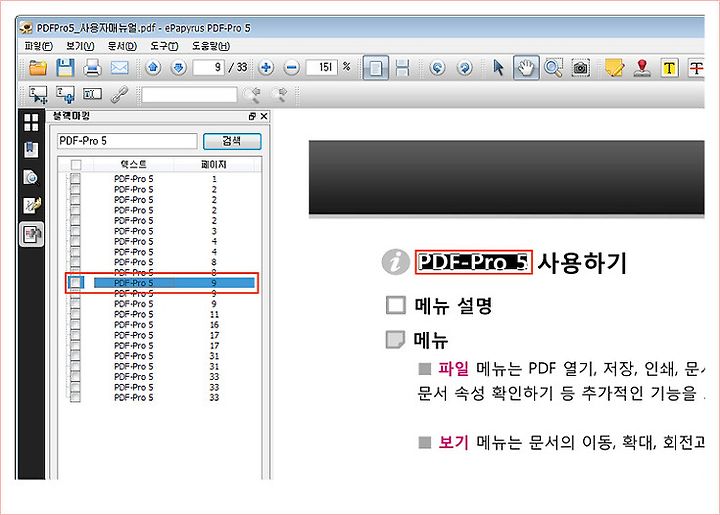This screenshot has width=720, height=515.
Task: Click the pink 보기 text in document
Action: point(453,442)
